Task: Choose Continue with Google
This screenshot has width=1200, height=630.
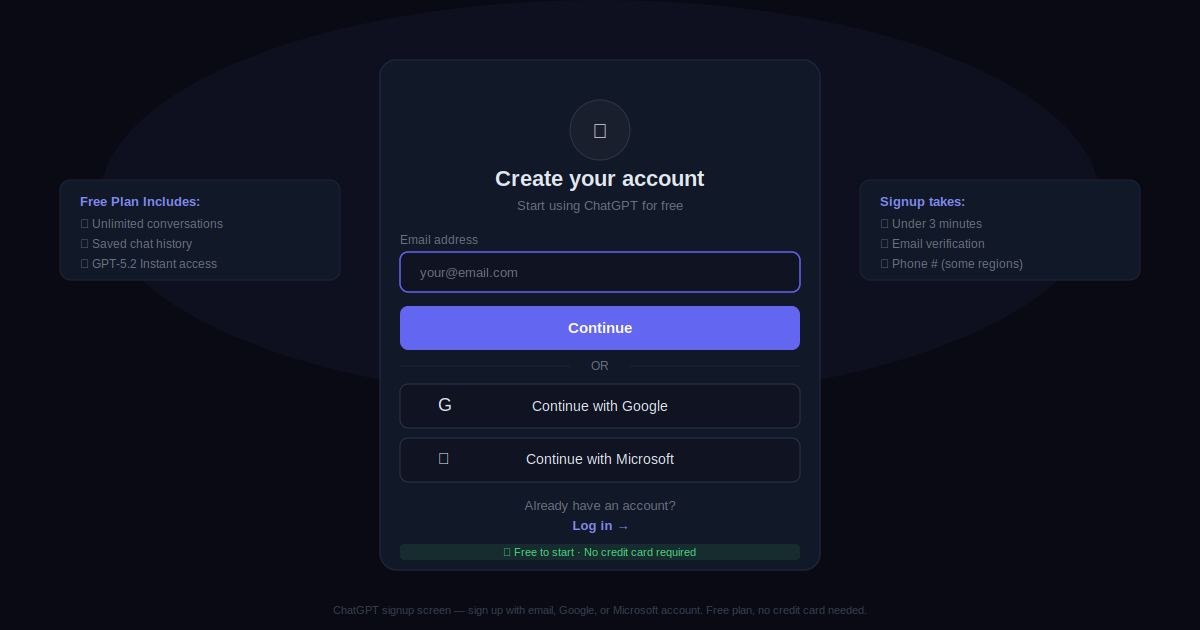Action: 600,406
